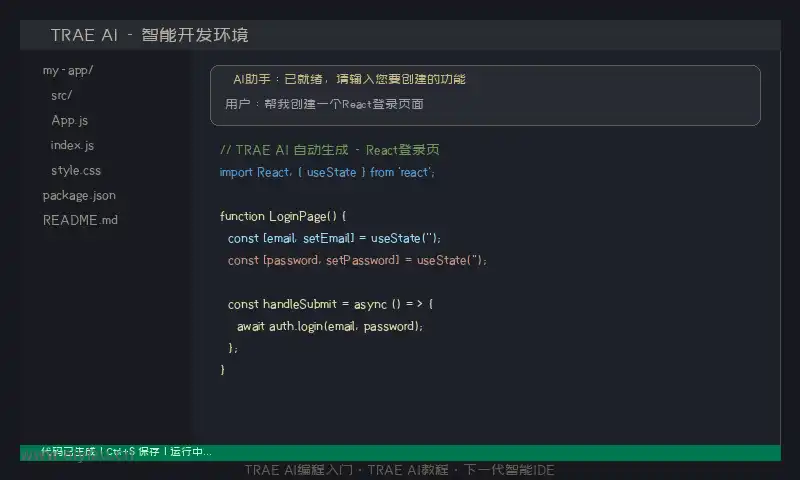Click the 用户 request message line

324,104
